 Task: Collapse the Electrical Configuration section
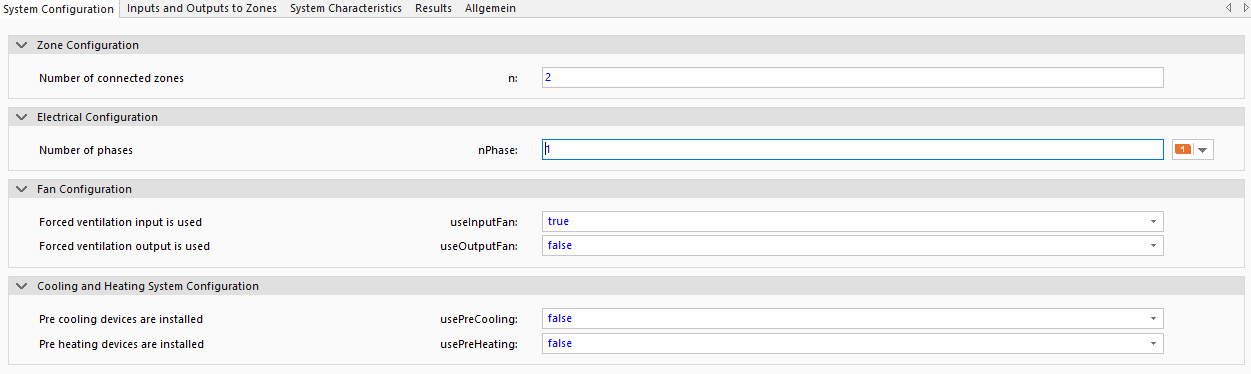pyautogui.click(x=22, y=117)
